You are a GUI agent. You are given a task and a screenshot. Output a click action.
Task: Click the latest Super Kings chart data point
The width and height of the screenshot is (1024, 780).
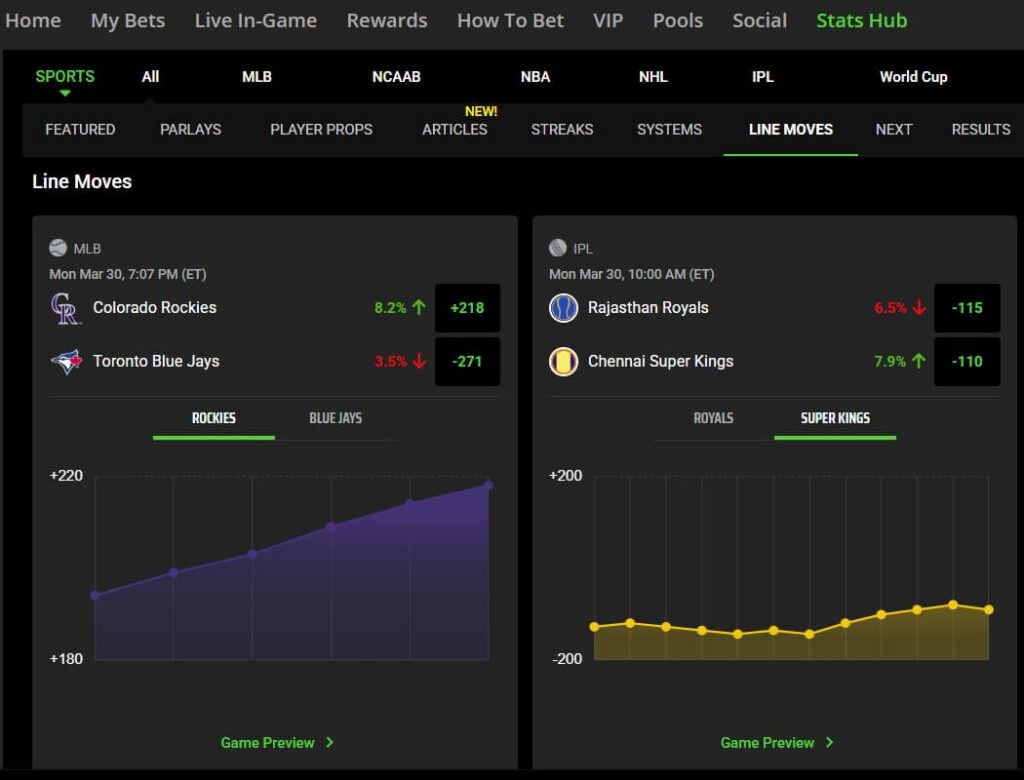pyautogui.click(x=990, y=608)
